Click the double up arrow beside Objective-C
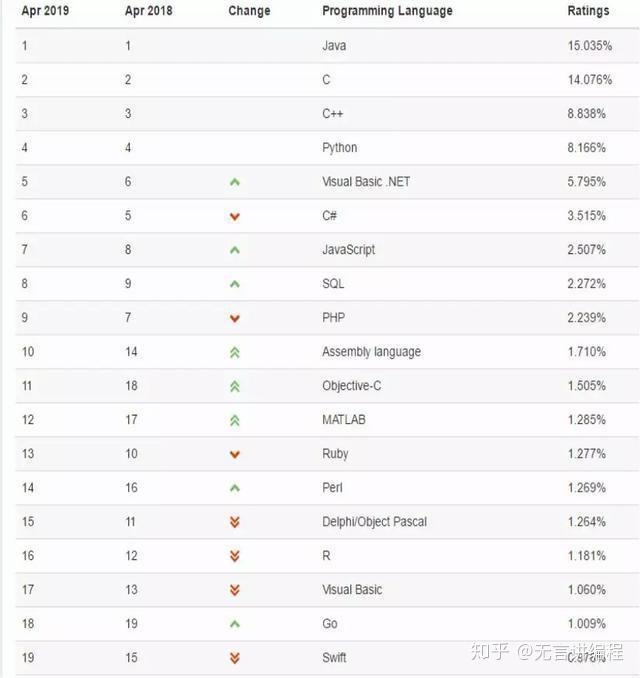Screen dimensions: 640x678 235,386
